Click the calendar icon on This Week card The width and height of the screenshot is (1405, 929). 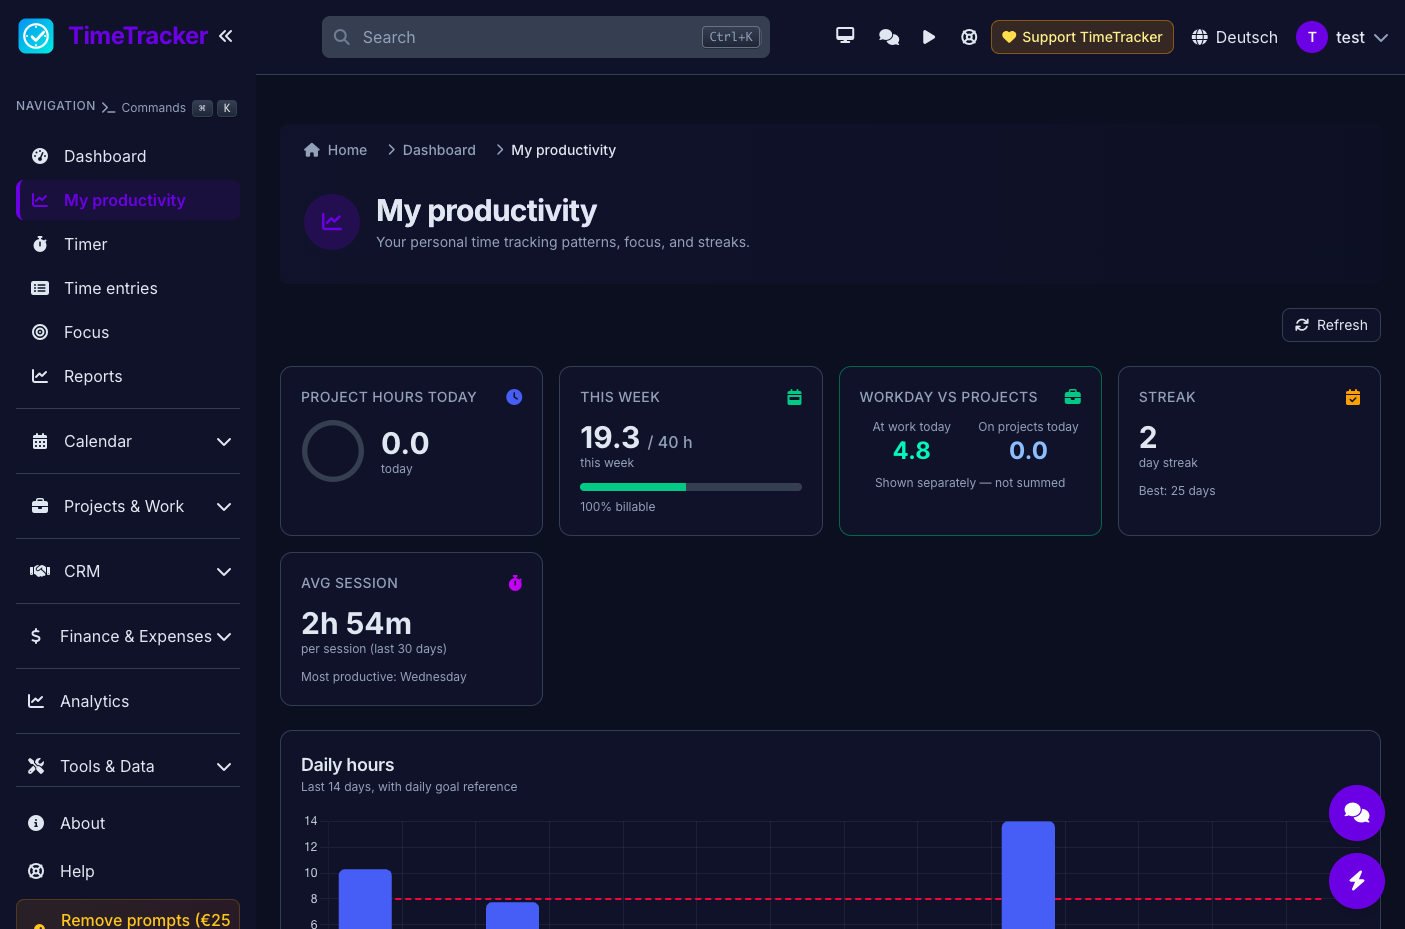coord(794,397)
